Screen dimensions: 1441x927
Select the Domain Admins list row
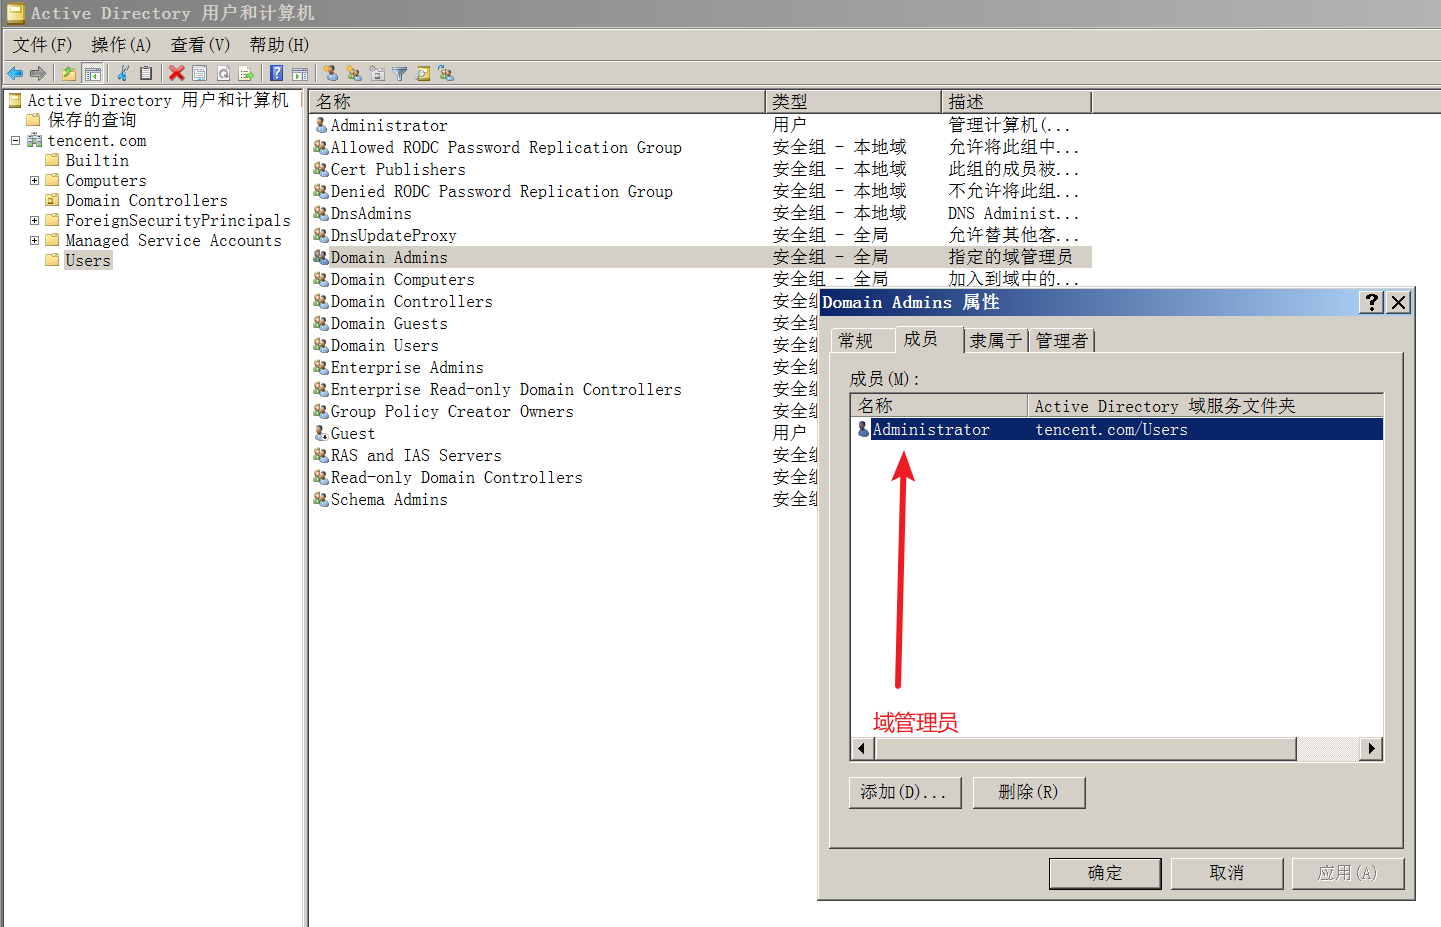pos(701,257)
